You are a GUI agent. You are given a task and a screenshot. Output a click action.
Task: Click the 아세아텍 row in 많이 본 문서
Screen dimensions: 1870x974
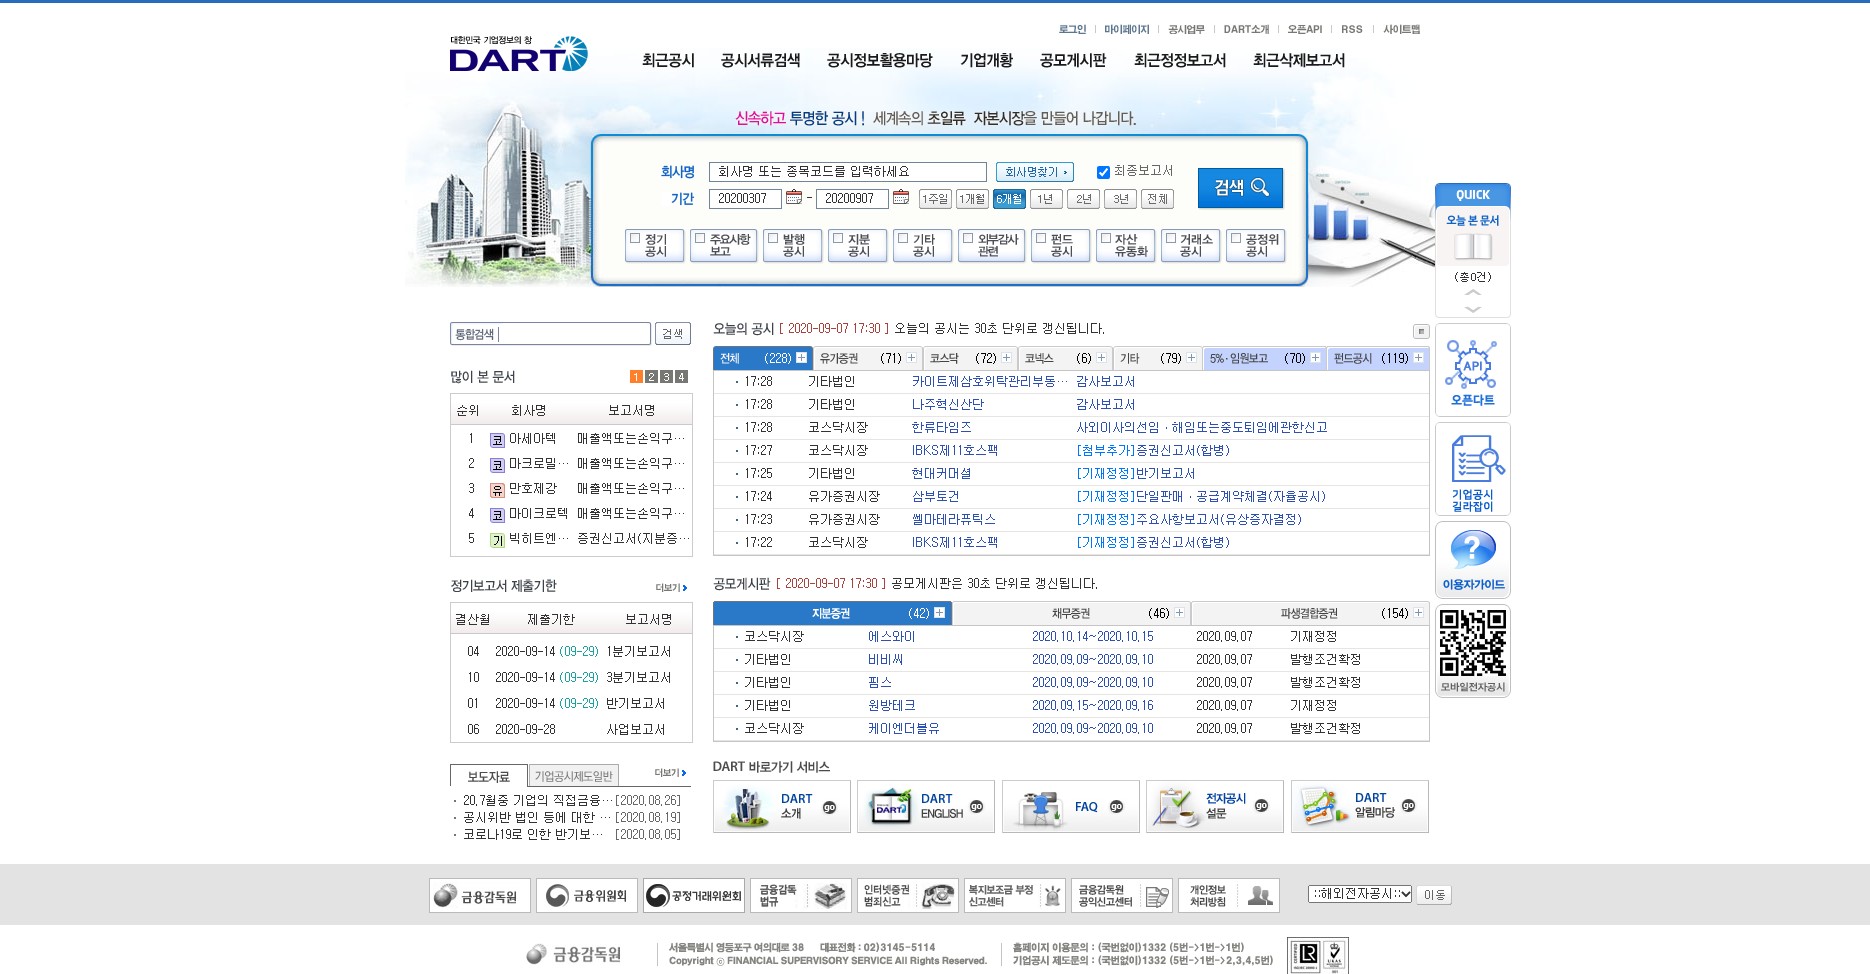pos(571,438)
